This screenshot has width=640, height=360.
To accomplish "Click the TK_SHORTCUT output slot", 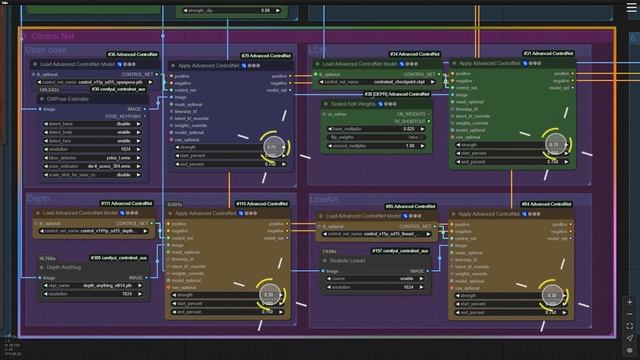I will point(429,122).
